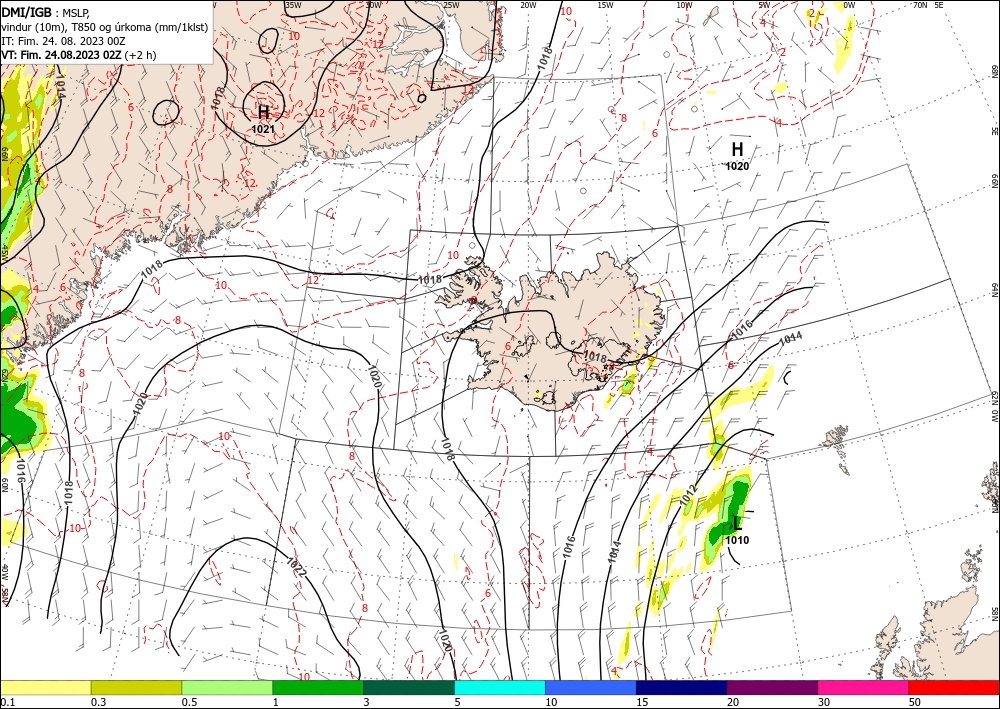Click the navy 15–20 legend swatch
This screenshot has height=709, width=1000.
682,688
